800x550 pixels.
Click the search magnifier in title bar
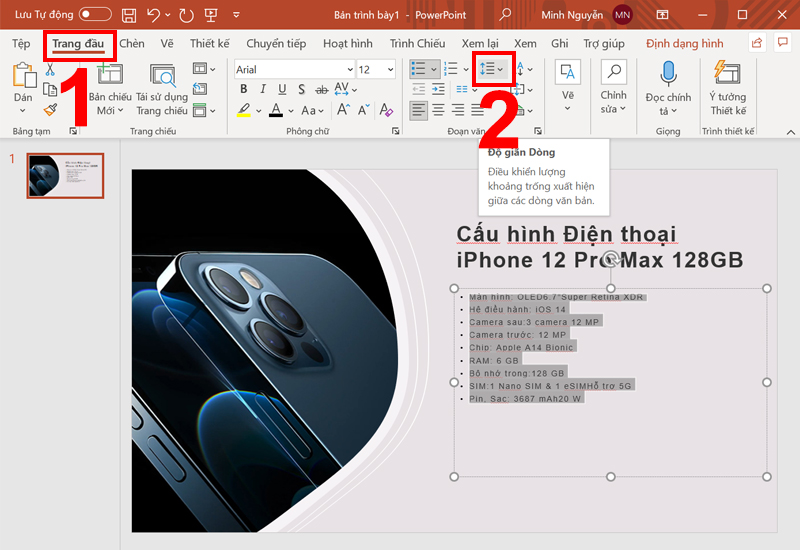[x=505, y=15]
